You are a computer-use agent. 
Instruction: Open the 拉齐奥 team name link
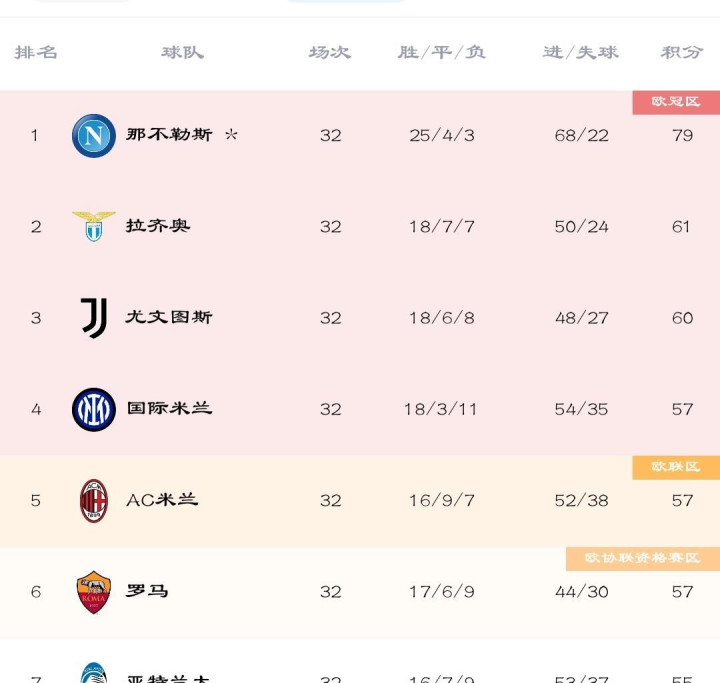[158, 226]
